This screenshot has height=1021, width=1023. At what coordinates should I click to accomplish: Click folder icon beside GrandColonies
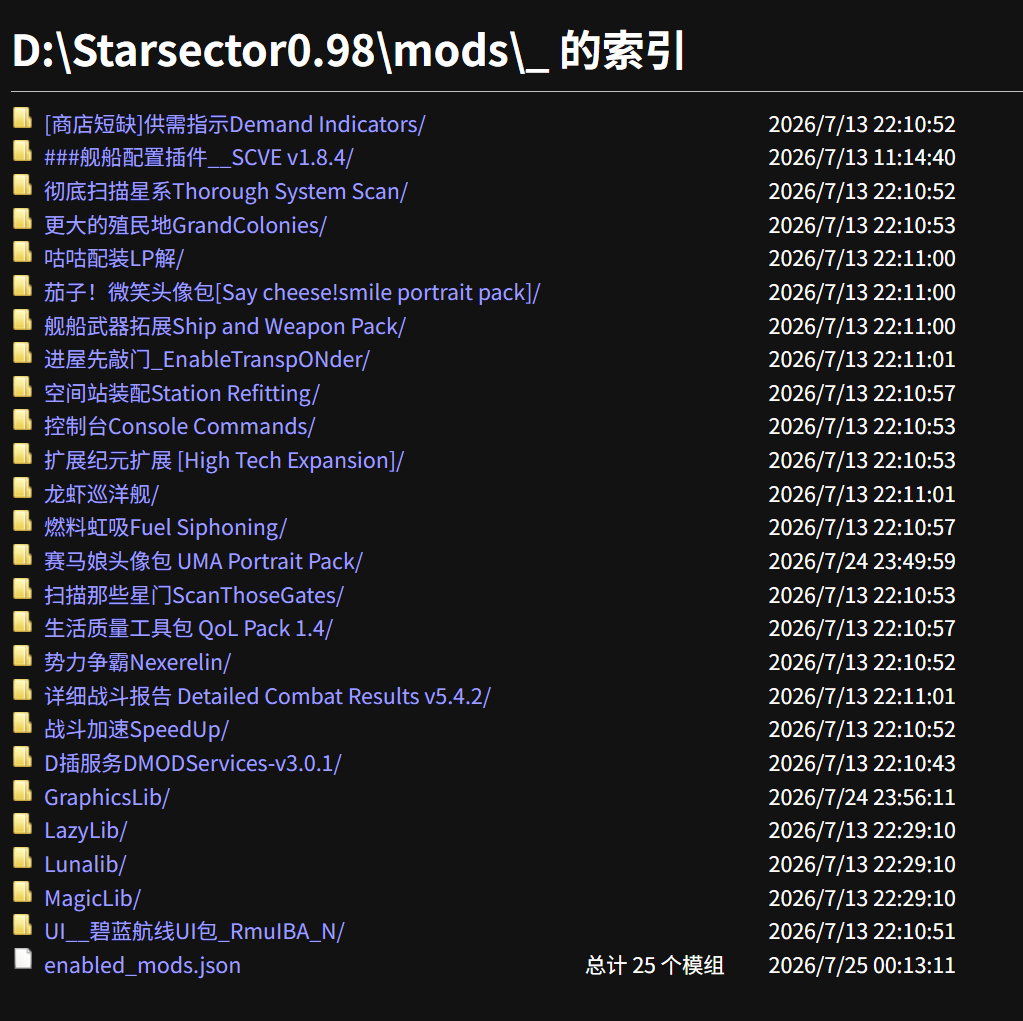coord(23,219)
